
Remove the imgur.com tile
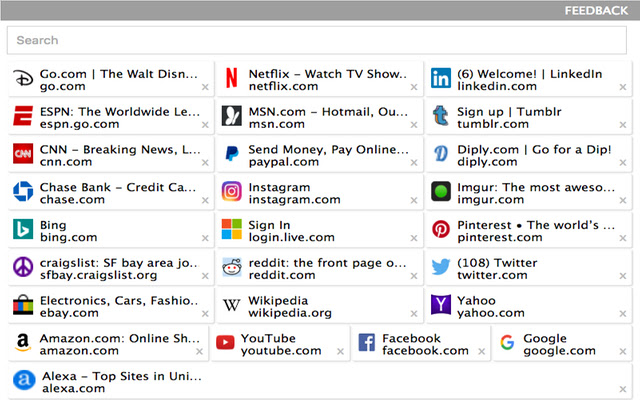point(623,200)
